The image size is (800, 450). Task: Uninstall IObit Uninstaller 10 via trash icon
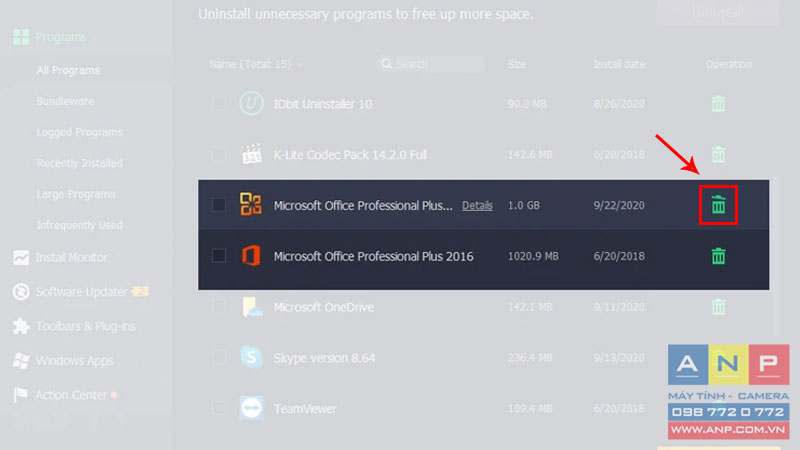[x=718, y=104]
